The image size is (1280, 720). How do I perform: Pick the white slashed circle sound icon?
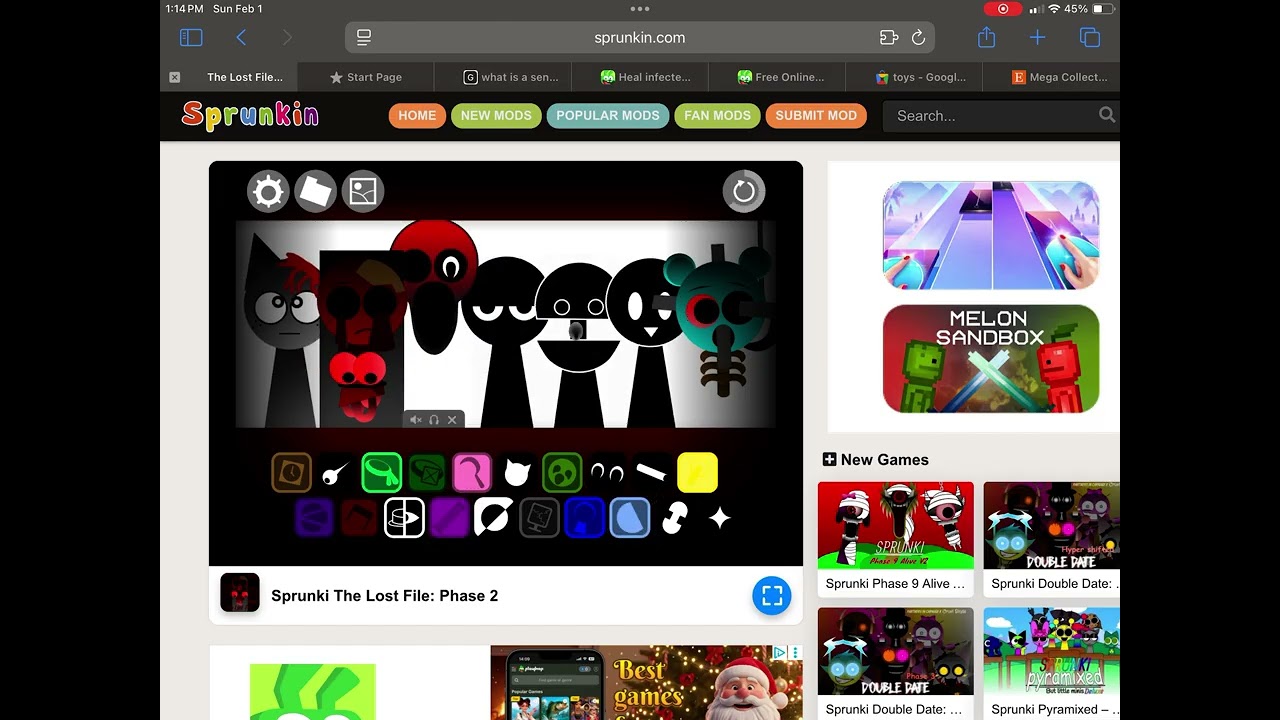(x=494, y=517)
